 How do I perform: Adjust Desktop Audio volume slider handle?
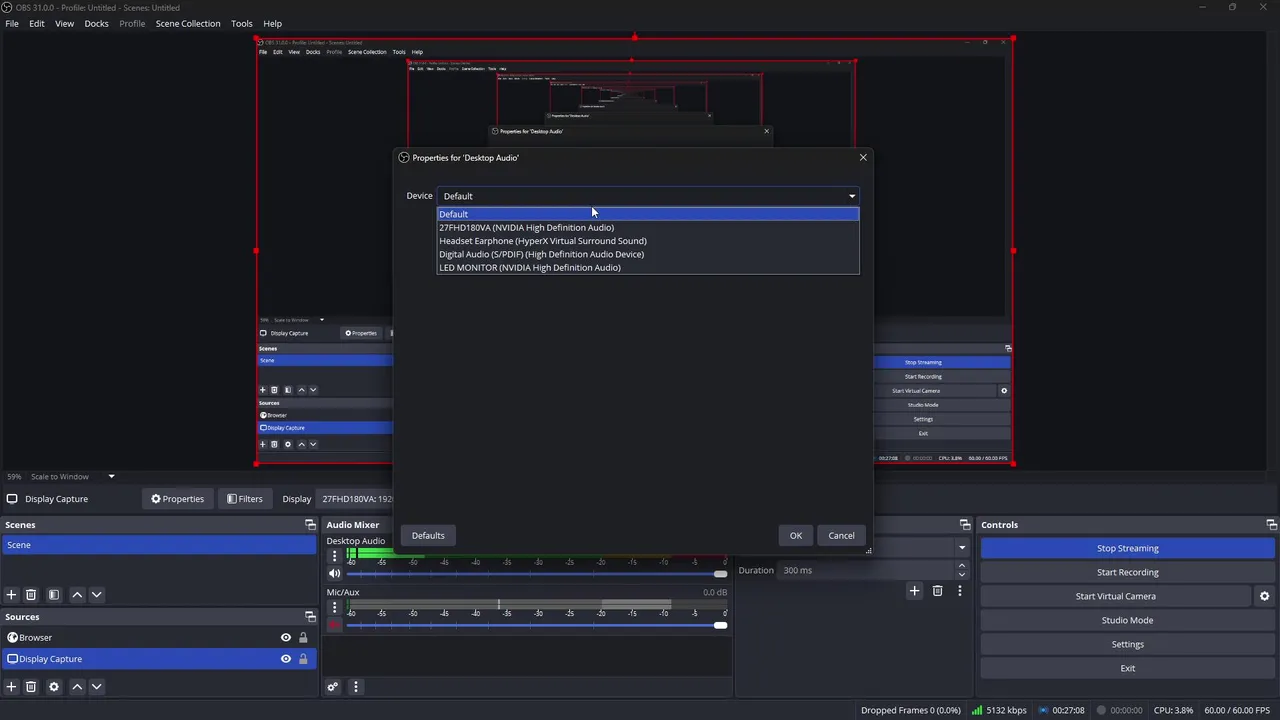(720, 574)
